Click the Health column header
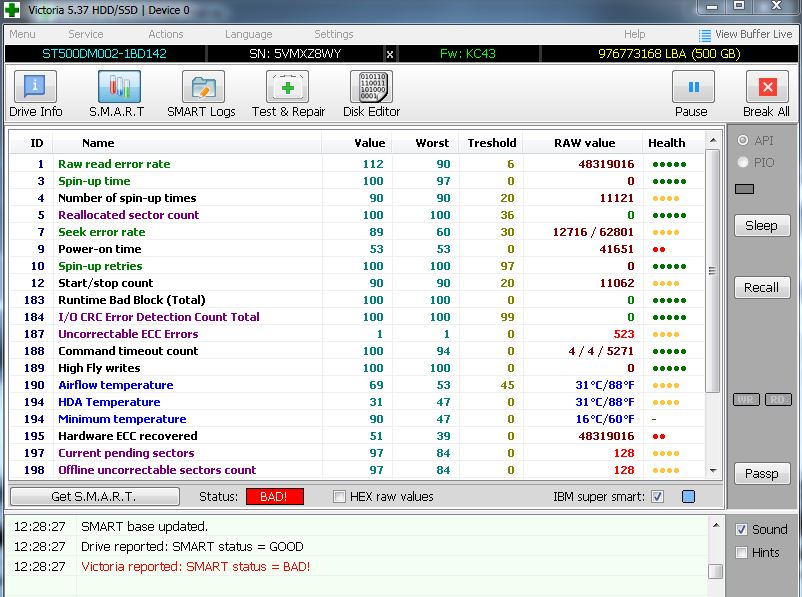This screenshot has width=802, height=597. 666,143
